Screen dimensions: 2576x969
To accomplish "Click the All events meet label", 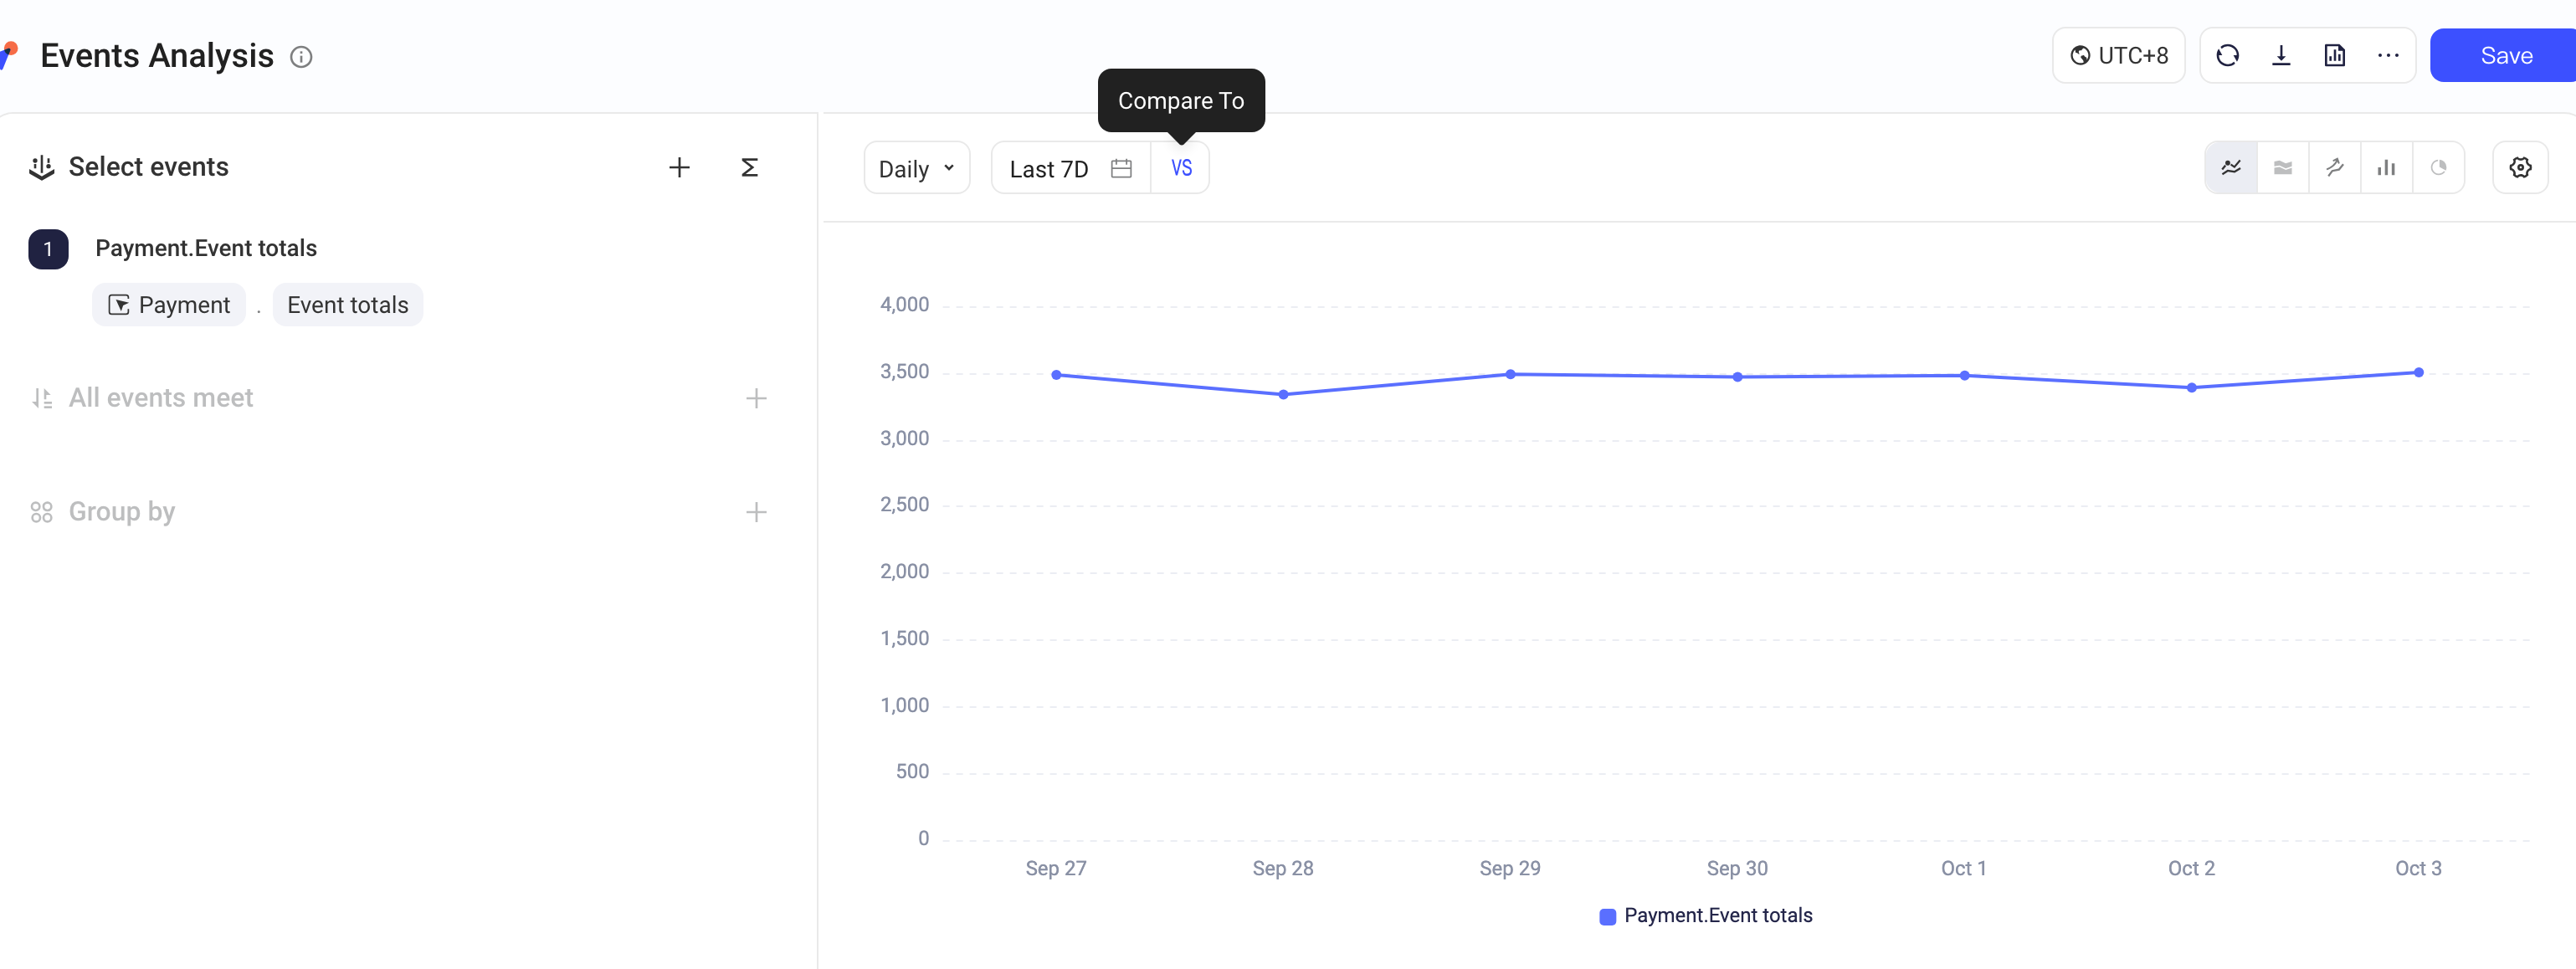I will pos(161,398).
